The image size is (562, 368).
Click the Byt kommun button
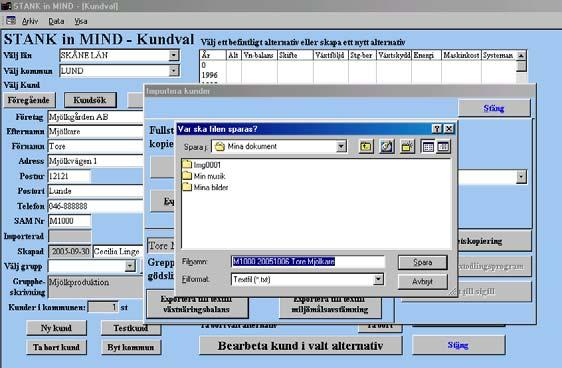point(131,347)
